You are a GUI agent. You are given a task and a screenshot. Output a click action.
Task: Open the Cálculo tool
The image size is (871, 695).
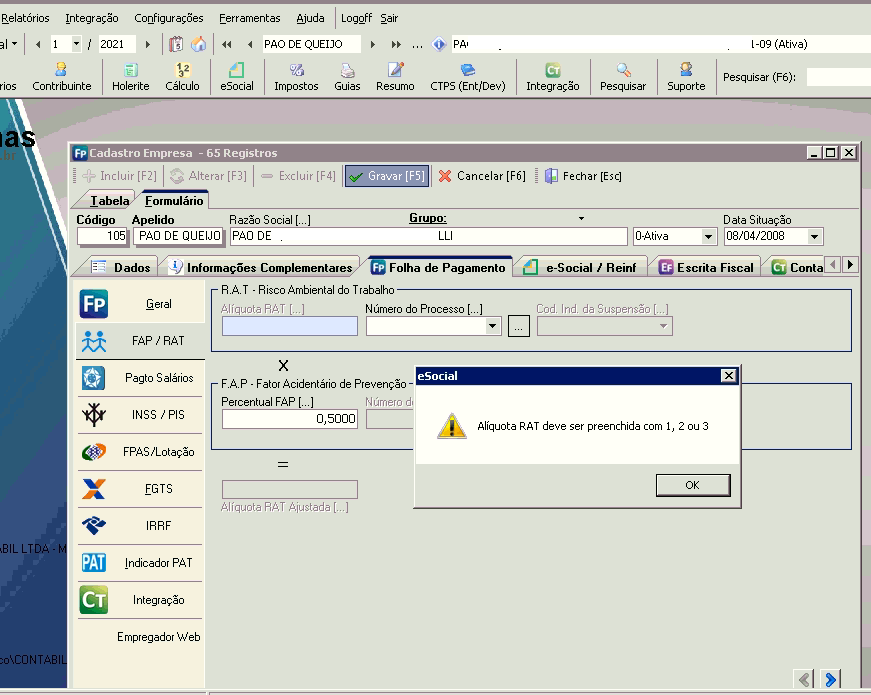pyautogui.click(x=182, y=77)
